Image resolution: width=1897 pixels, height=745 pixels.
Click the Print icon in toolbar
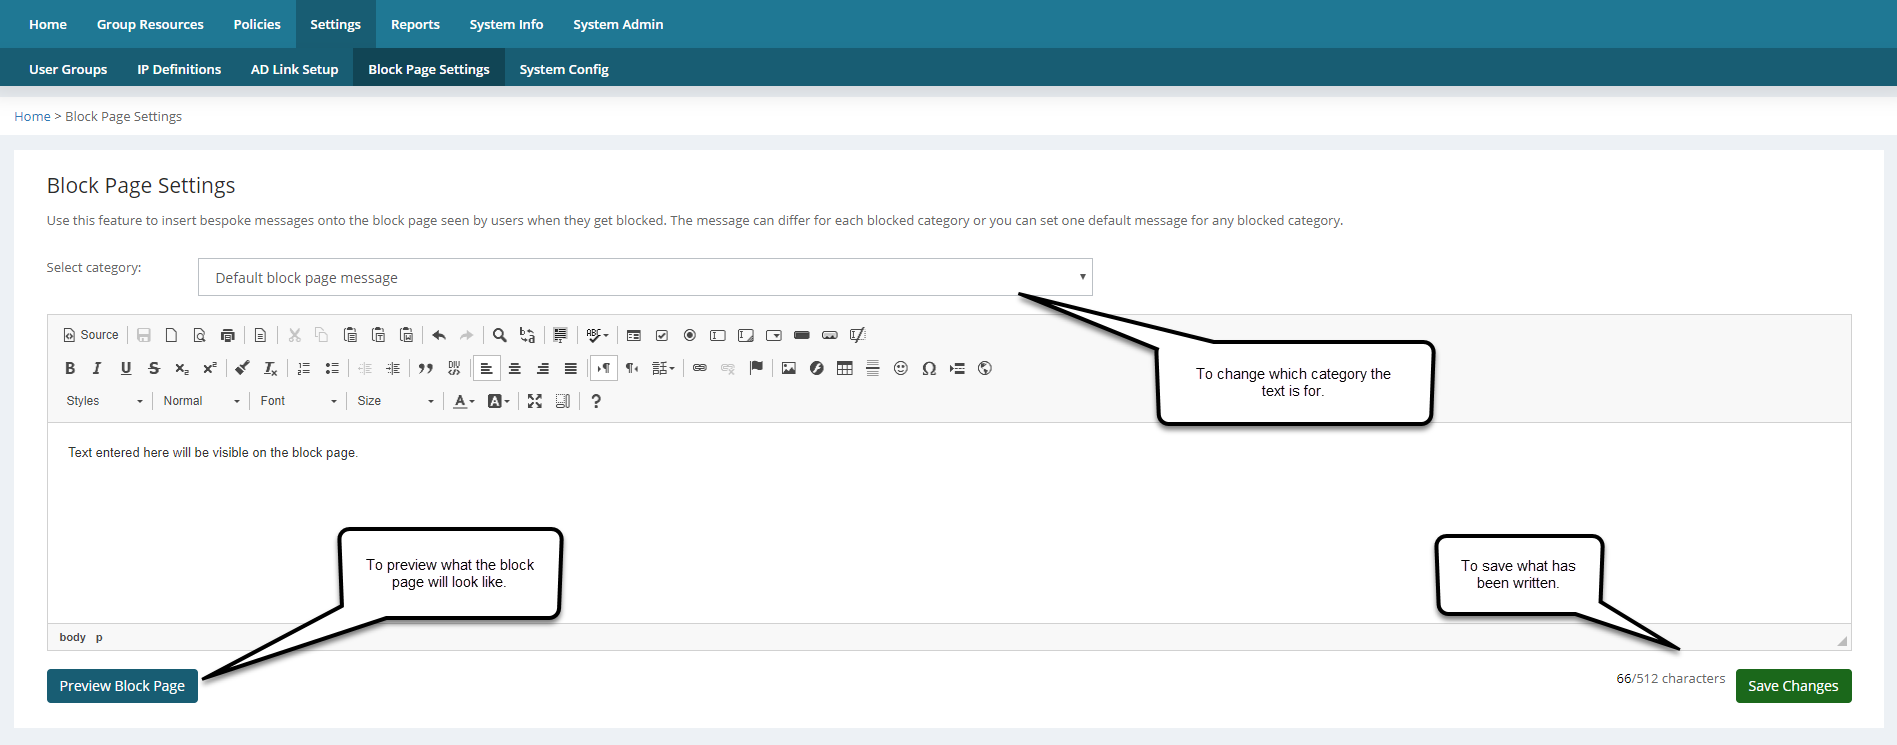[228, 335]
